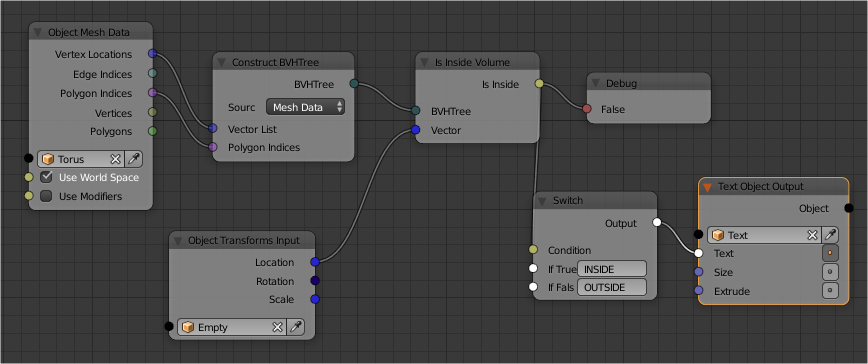Click the Text Object Output title
Screen dimensions: 868x364
coord(761,186)
